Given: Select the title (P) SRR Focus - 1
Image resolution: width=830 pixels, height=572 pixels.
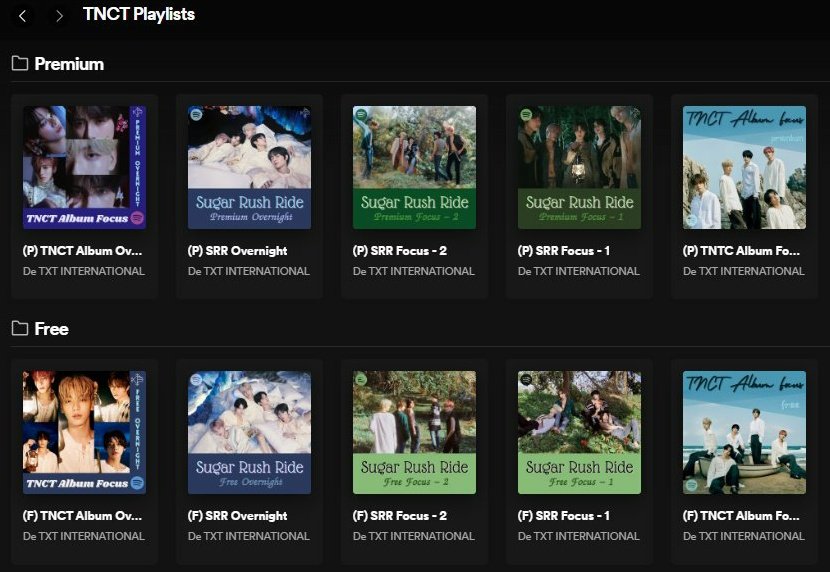Looking at the screenshot, I should coord(564,251).
